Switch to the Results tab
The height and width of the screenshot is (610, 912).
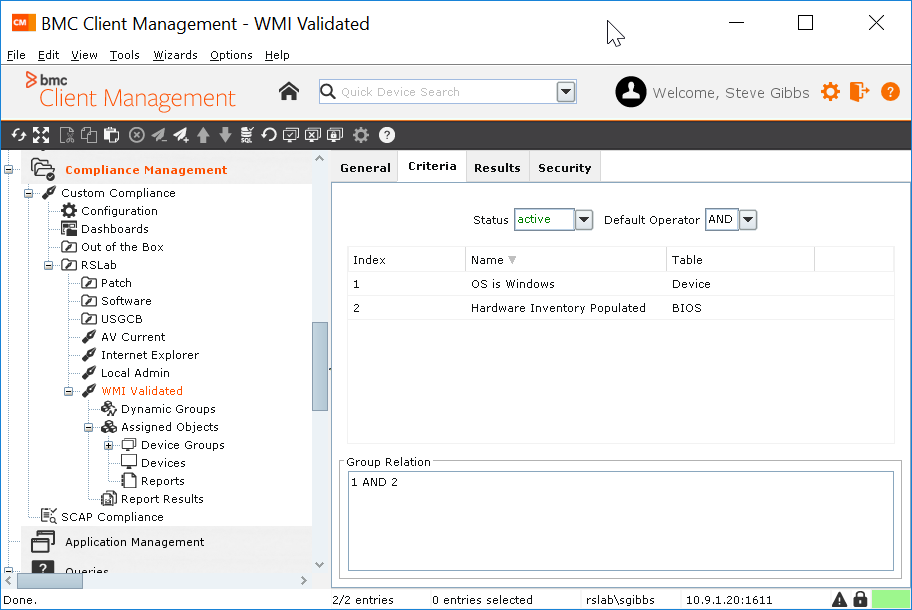[497, 168]
